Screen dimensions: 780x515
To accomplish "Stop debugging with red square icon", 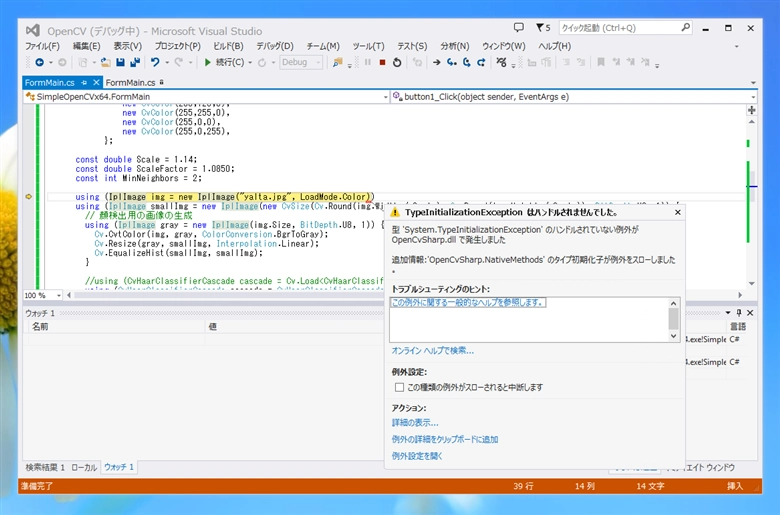I will [382, 62].
